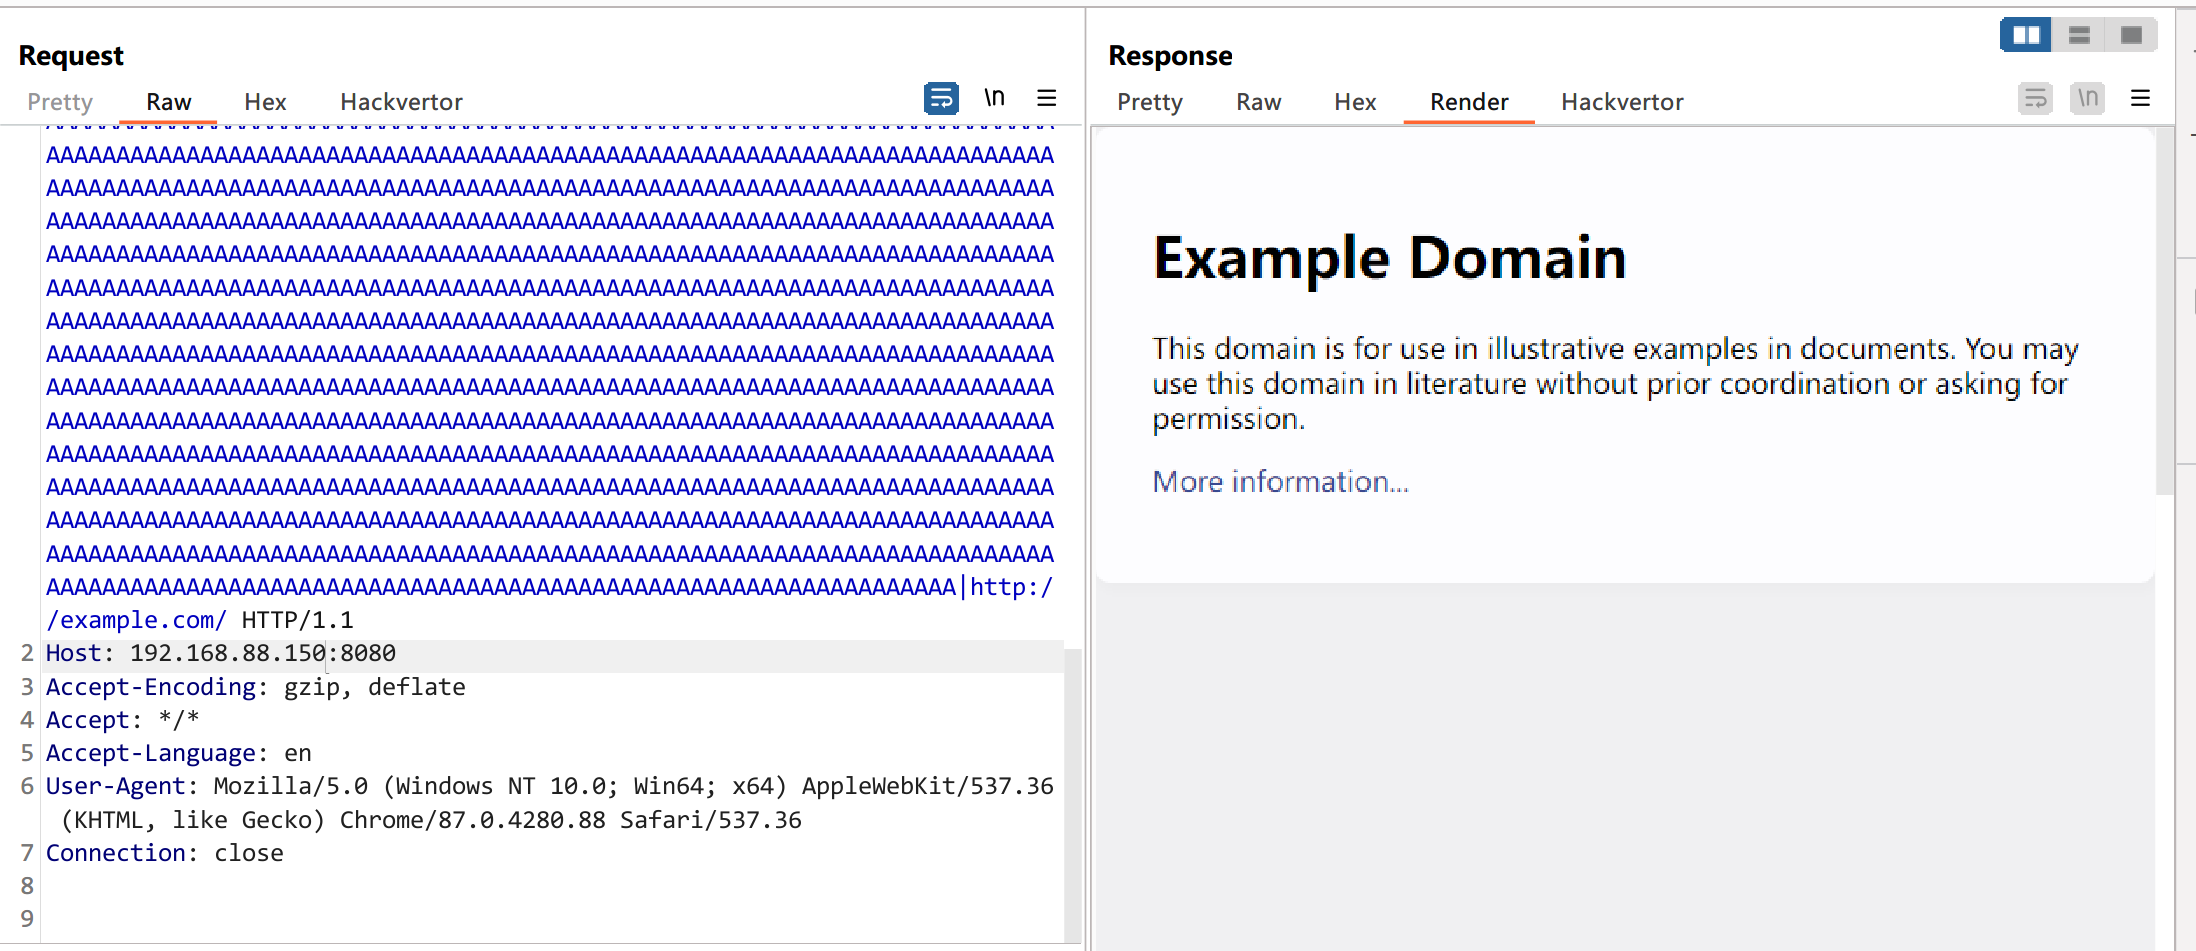Image resolution: width=2196 pixels, height=951 pixels.
Task: Switch to the combined tabbed layout
Action: (2131, 35)
